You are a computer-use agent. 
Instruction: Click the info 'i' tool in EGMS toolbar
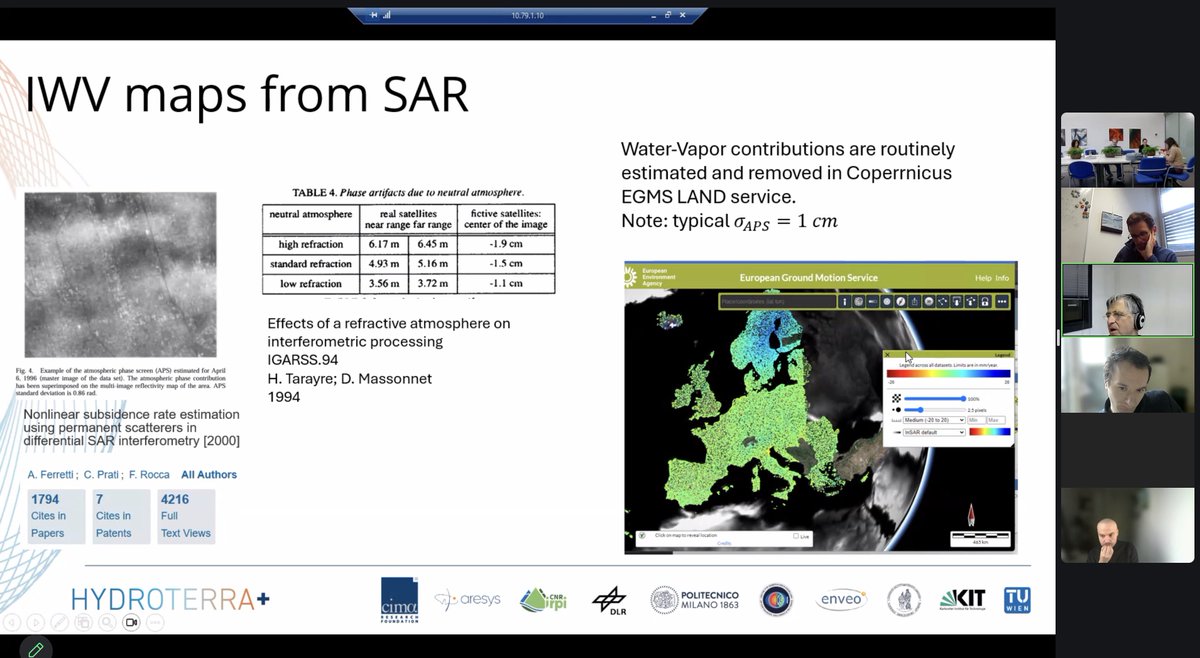[x=845, y=301]
